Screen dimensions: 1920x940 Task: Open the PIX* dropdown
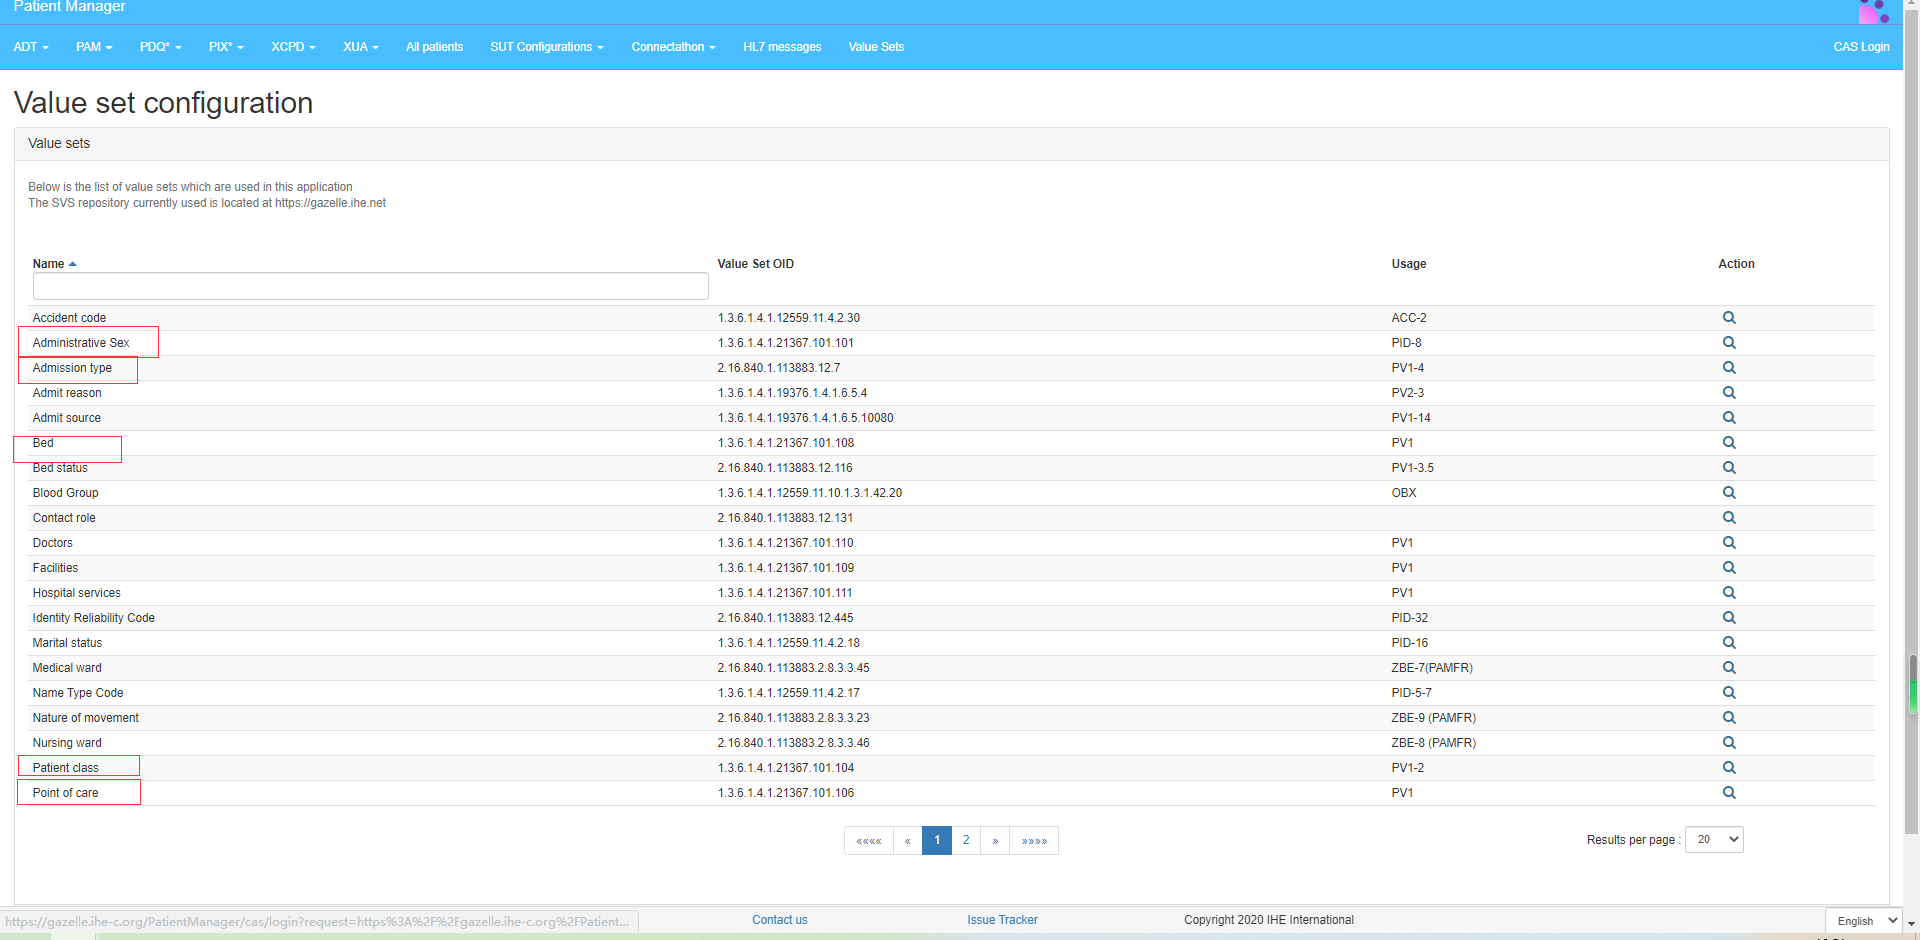tap(226, 47)
